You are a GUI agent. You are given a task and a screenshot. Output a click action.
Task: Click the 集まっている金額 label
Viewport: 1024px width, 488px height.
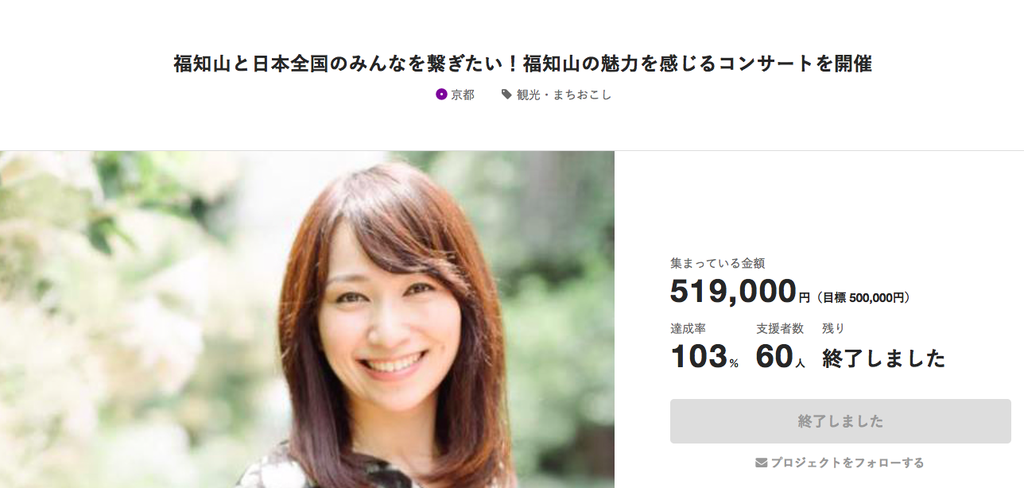point(718,264)
